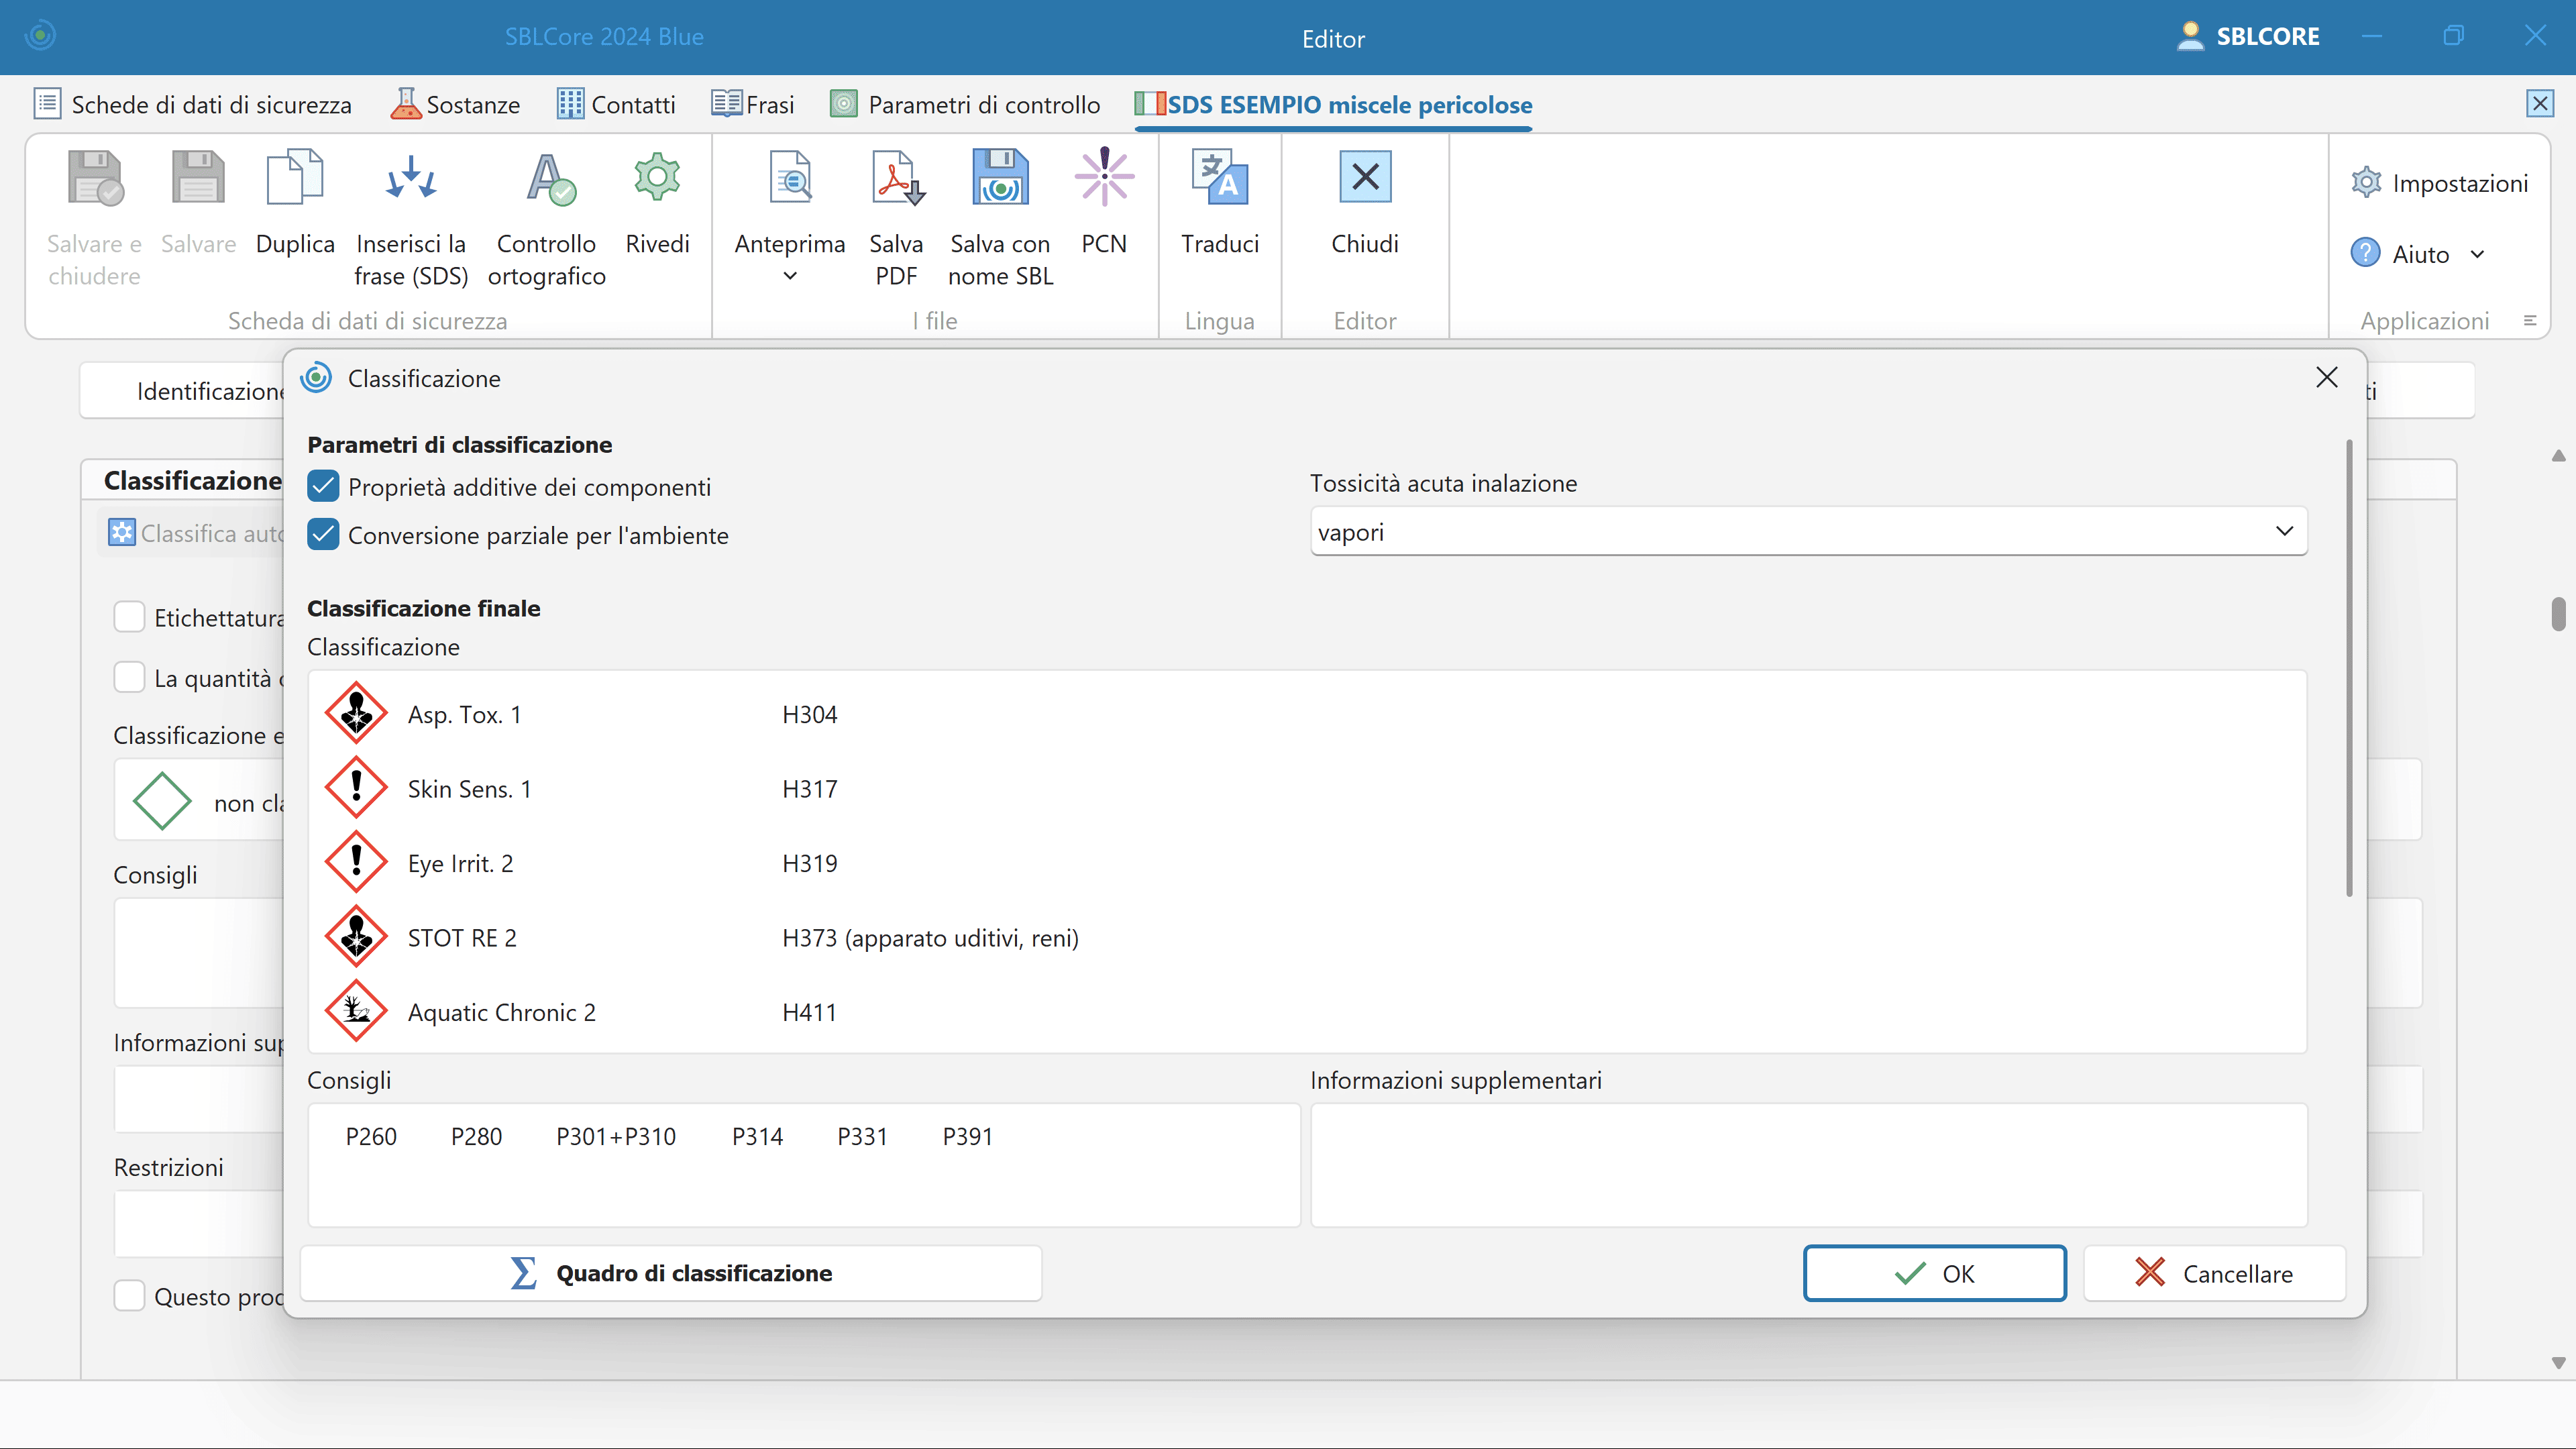The width and height of the screenshot is (2576, 1449).
Task: Open Quadro di classificazione
Action: (x=671, y=1273)
